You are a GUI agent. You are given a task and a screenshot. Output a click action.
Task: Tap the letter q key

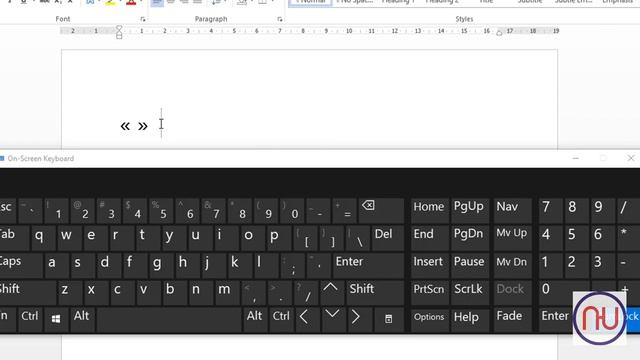pyautogui.click(x=43, y=238)
